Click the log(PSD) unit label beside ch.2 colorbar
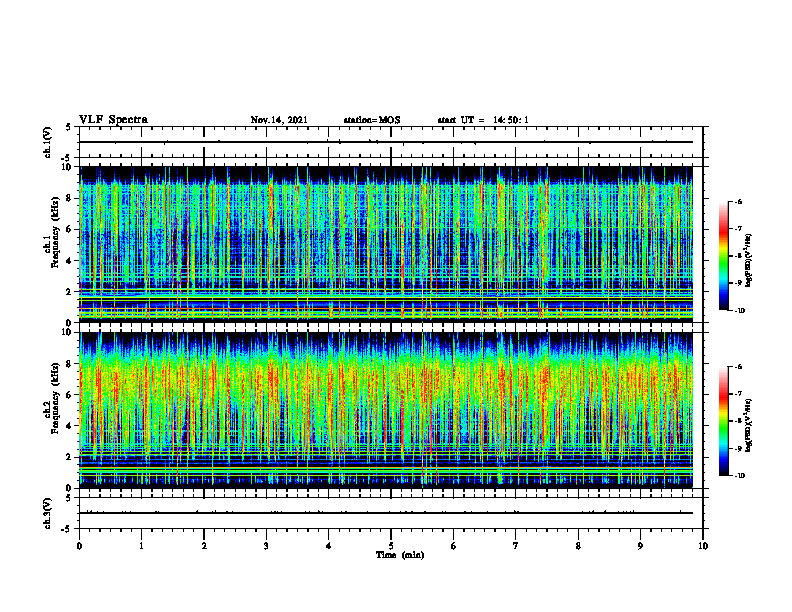This screenshot has width=792, height=612. pos(749,425)
